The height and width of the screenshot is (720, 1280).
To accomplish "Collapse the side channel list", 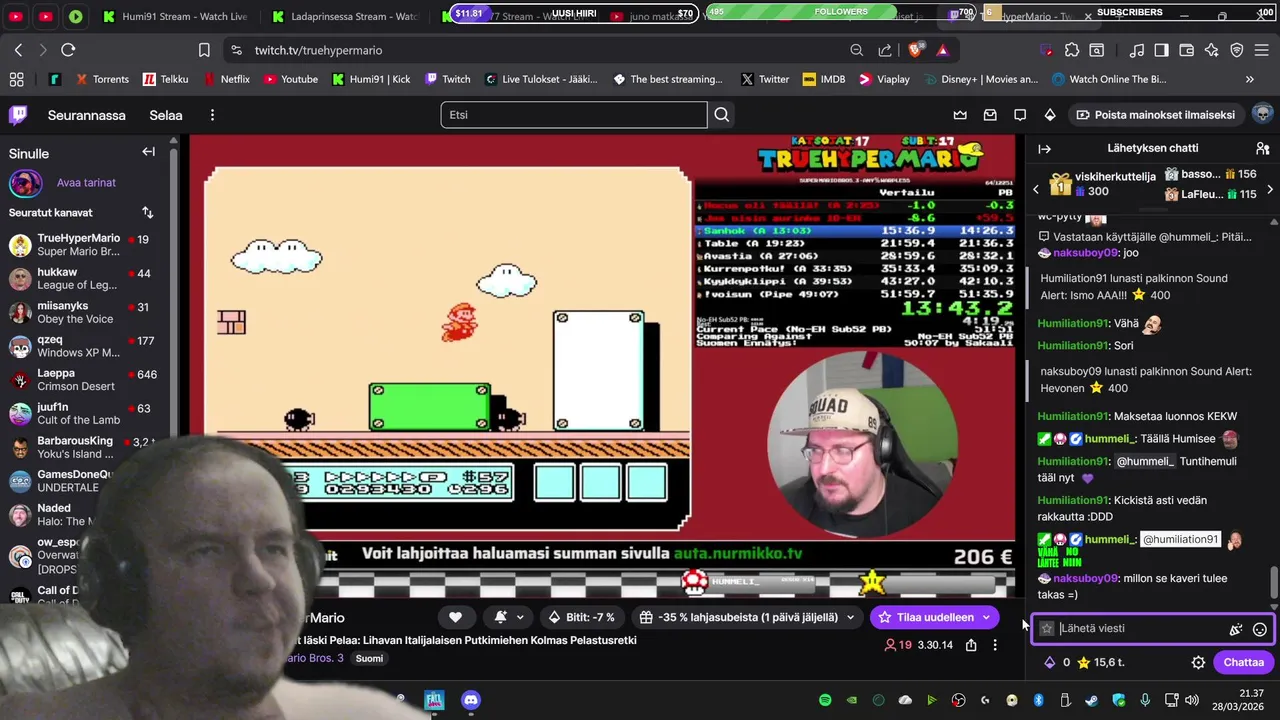I will (x=148, y=151).
